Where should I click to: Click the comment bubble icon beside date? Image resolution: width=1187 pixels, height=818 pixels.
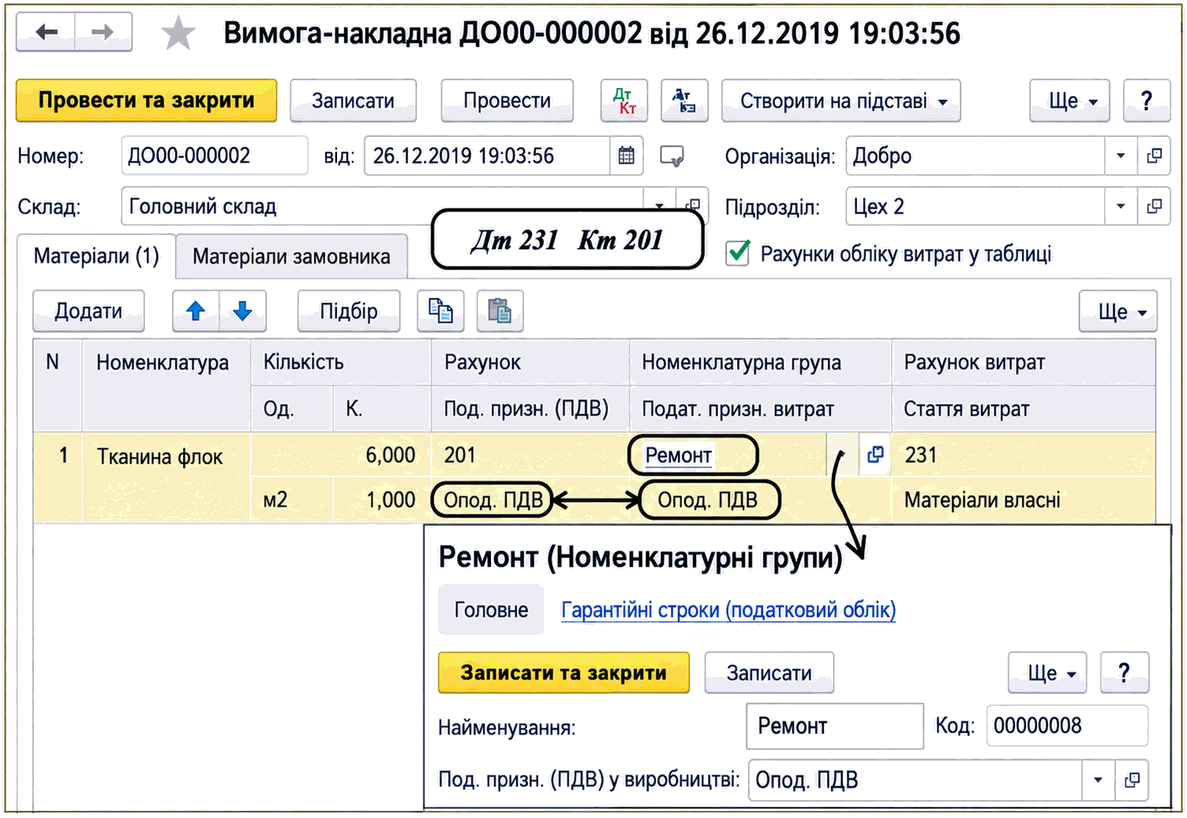[x=671, y=157]
